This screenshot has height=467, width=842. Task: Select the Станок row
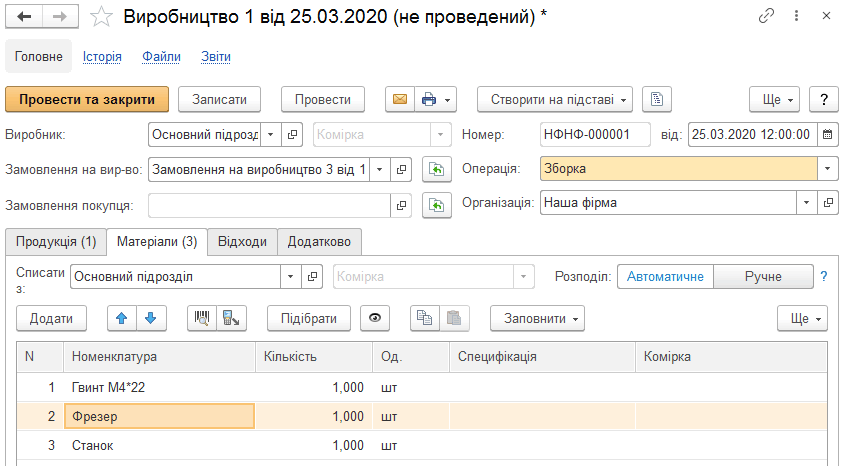pos(422,445)
